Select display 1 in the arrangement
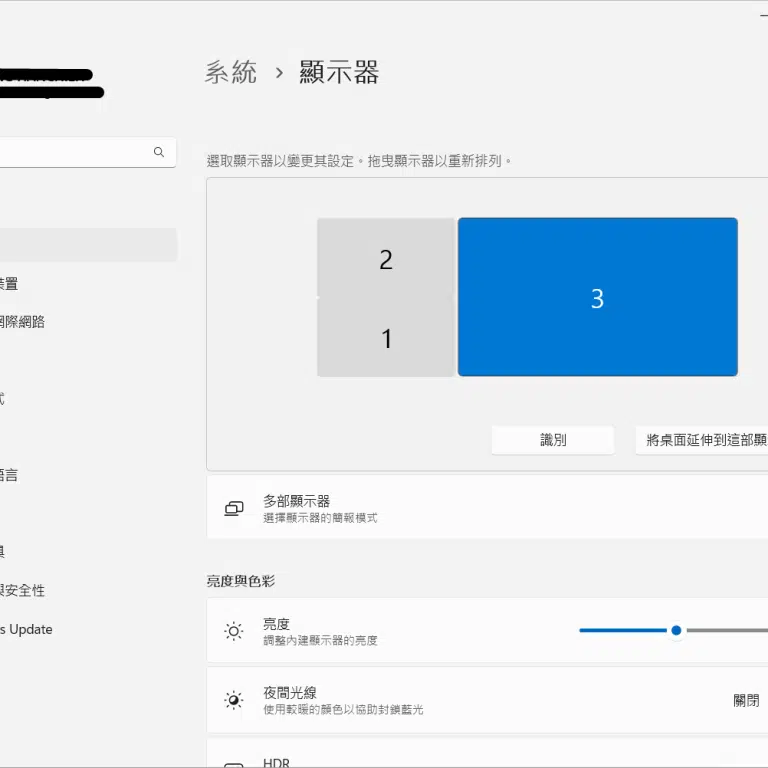The height and width of the screenshot is (768, 768). click(386, 339)
